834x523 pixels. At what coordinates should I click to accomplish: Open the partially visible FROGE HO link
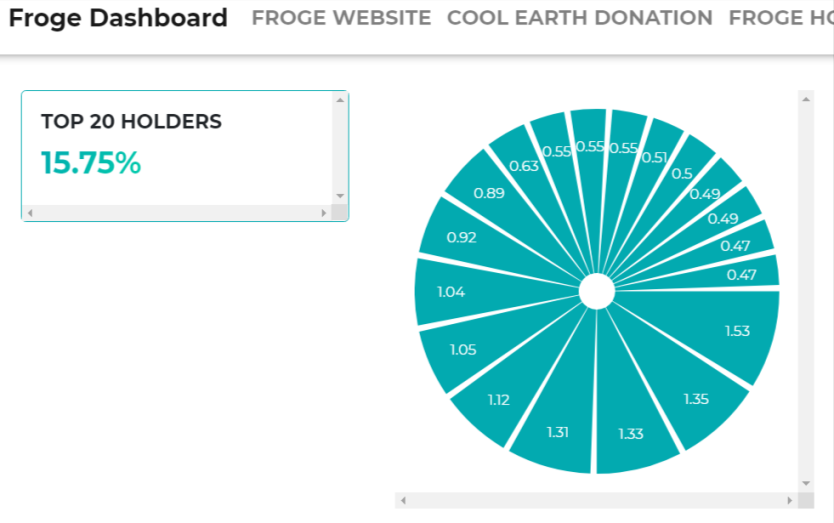click(780, 18)
